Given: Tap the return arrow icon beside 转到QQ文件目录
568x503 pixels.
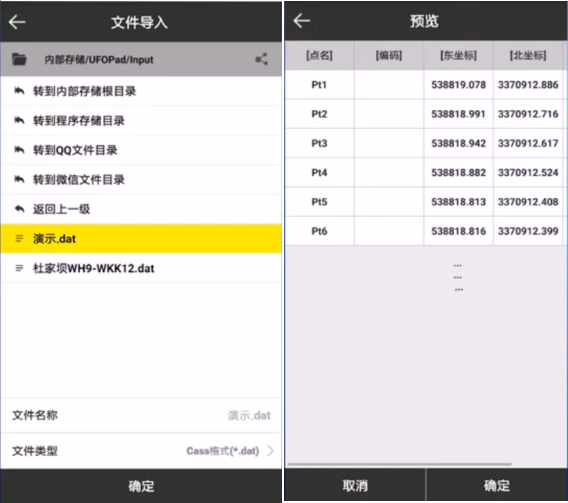Looking at the screenshot, I should click(x=19, y=150).
